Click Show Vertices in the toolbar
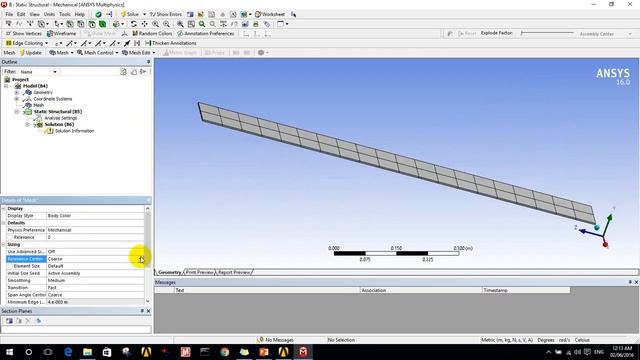The image size is (640, 360). point(24,33)
